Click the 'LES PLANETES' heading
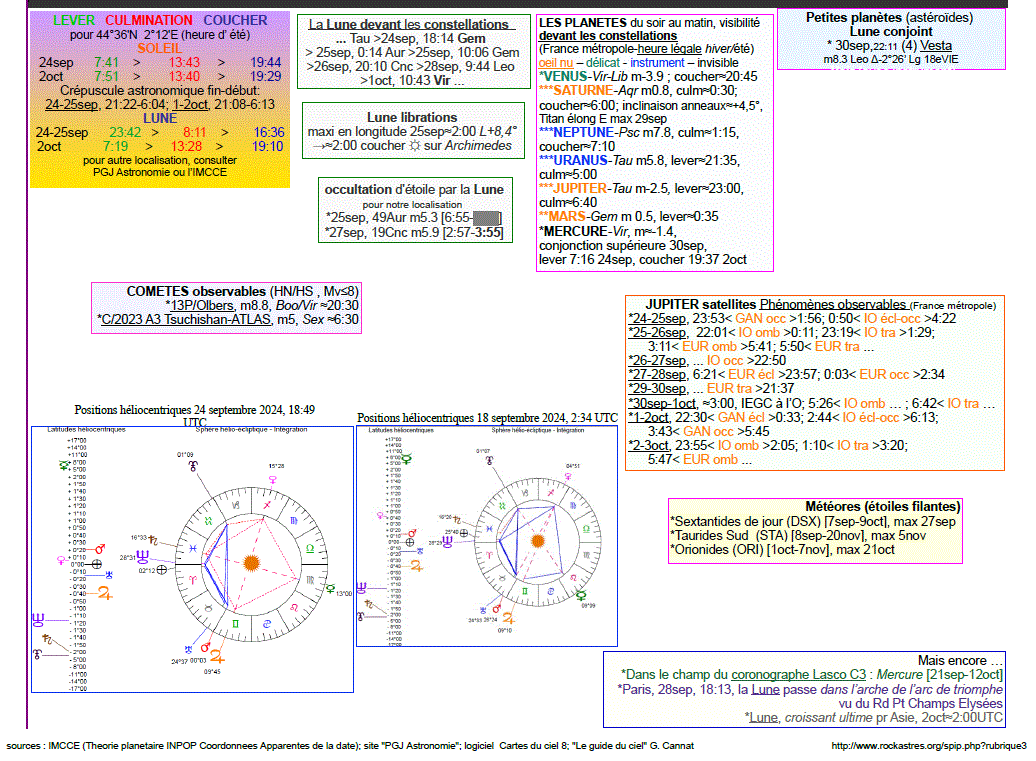The height and width of the screenshot is (761, 1036). 583,22
